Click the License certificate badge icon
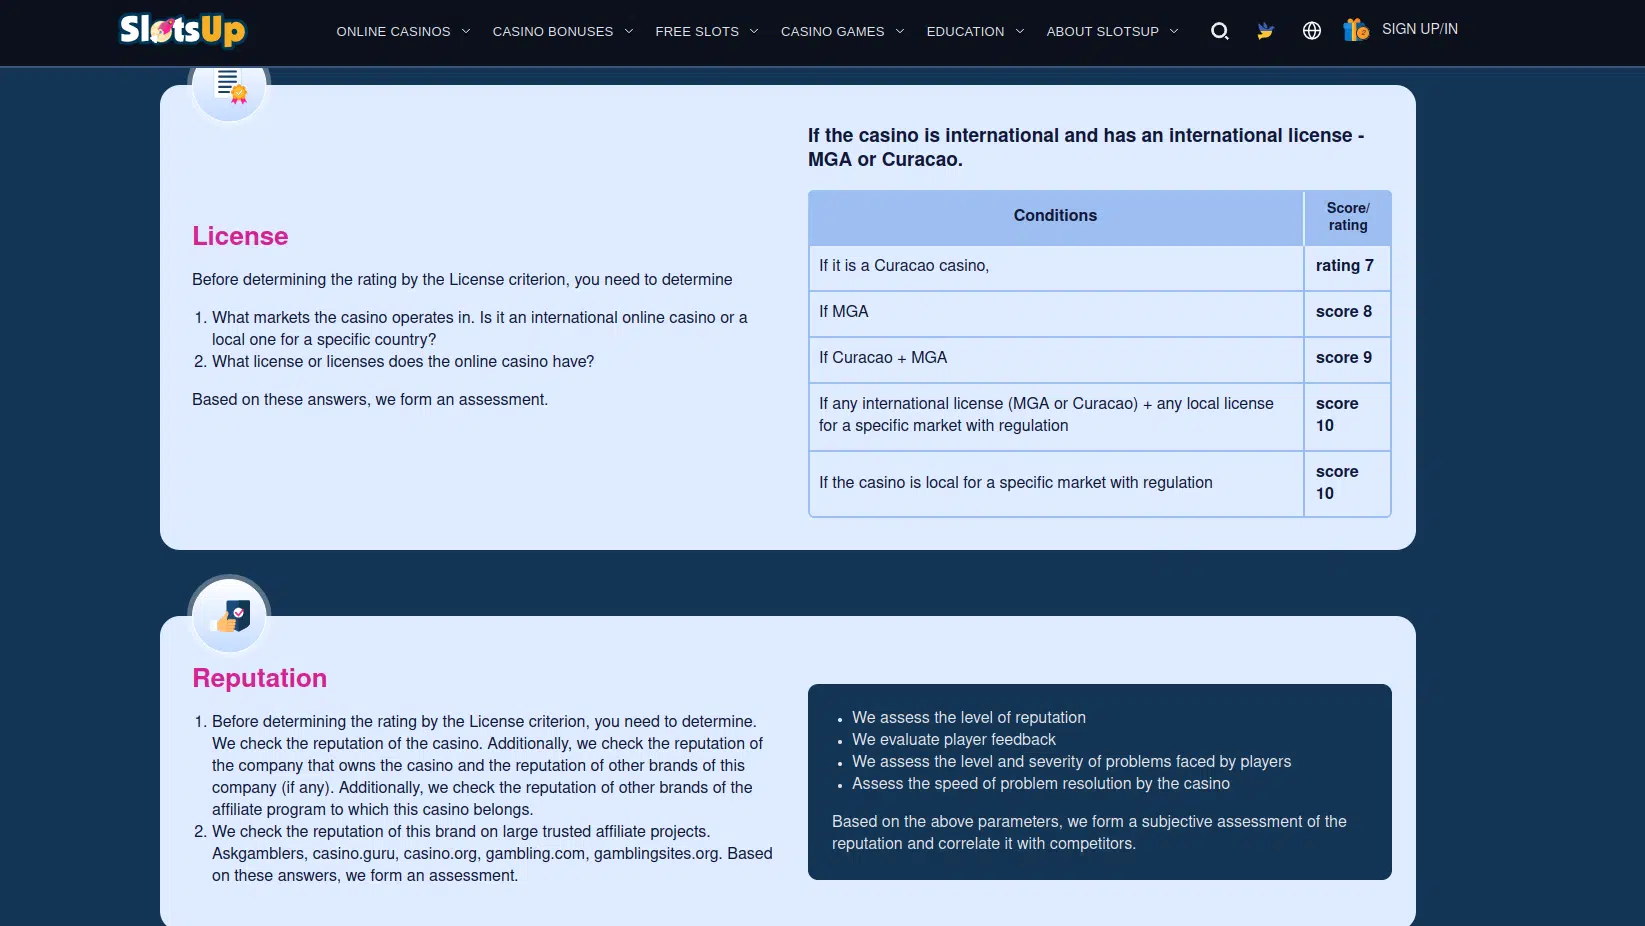 pos(230,87)
